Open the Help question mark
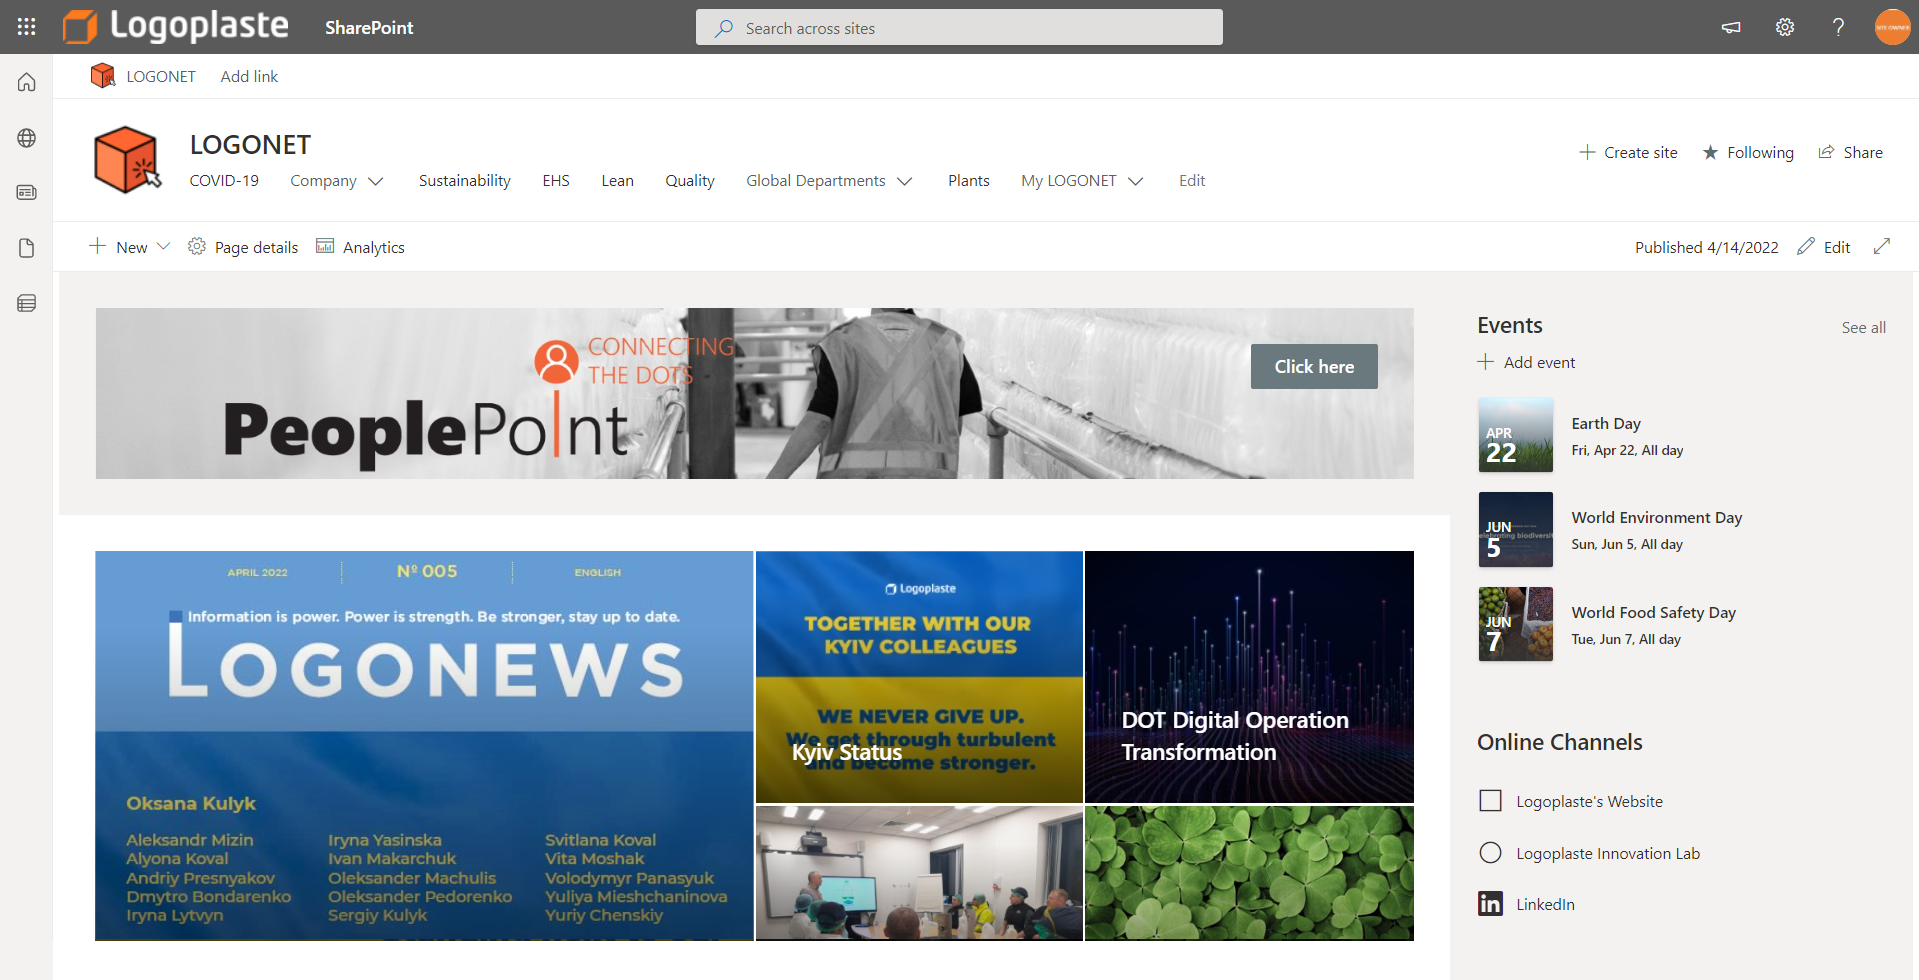 [1838, 27]
